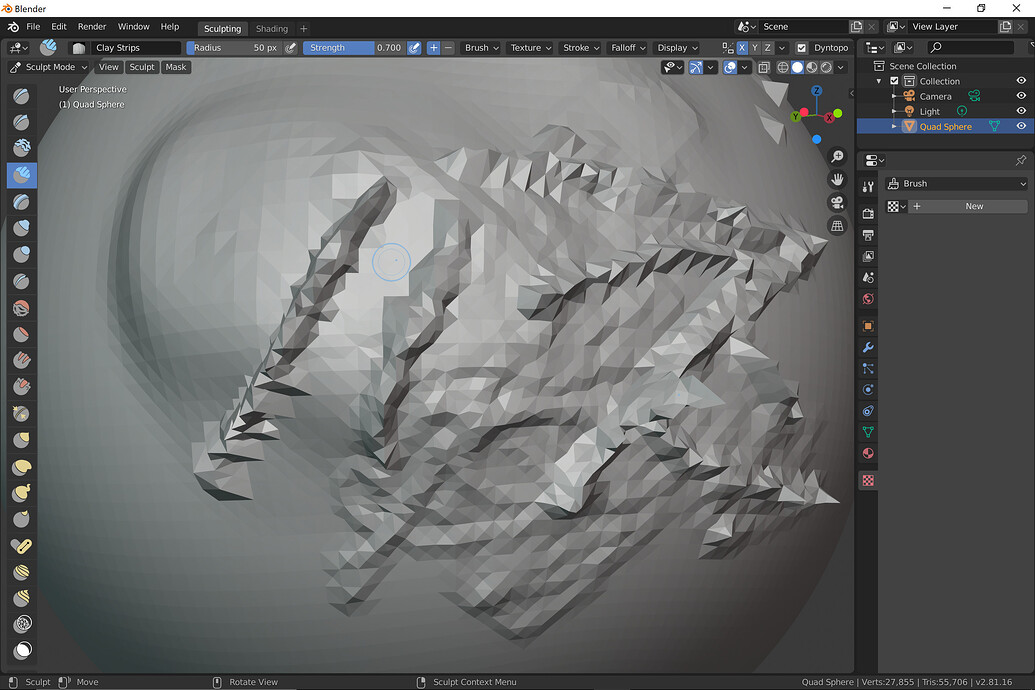Open the Brush settings dropdown in header
Viewport: 1035px width, 690px height.
[x=481, y=48]
